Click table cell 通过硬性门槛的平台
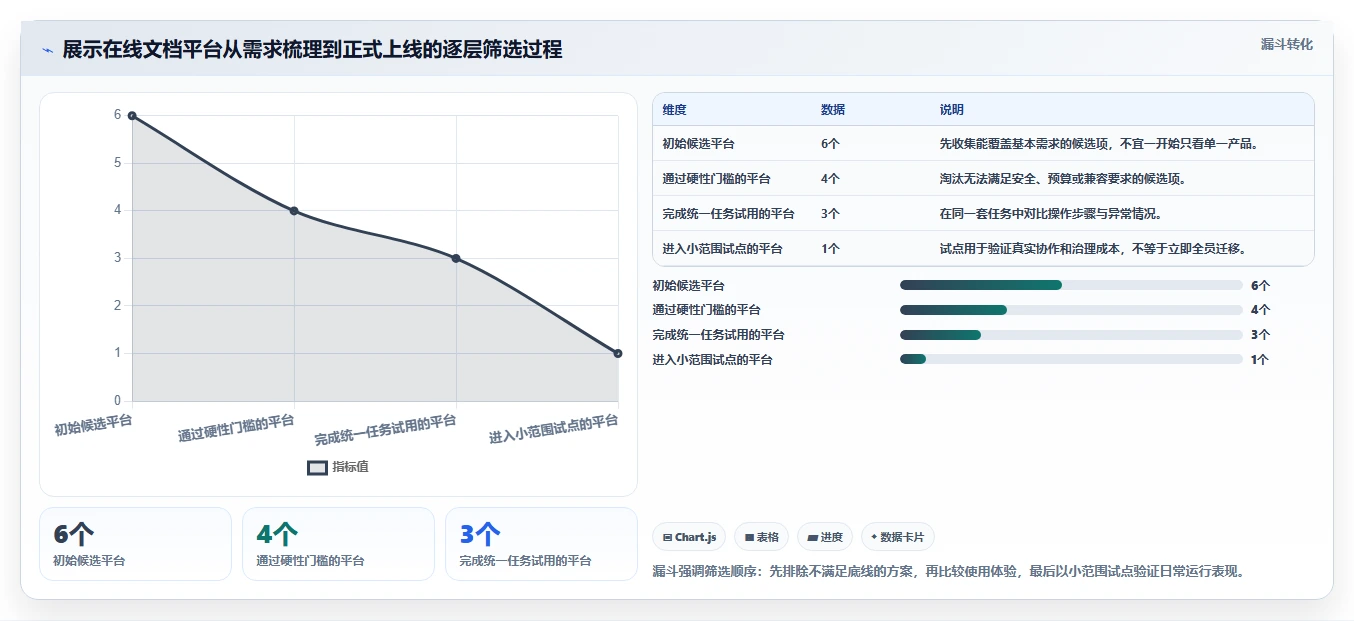1354x621 pixels. tap(716, 179)
